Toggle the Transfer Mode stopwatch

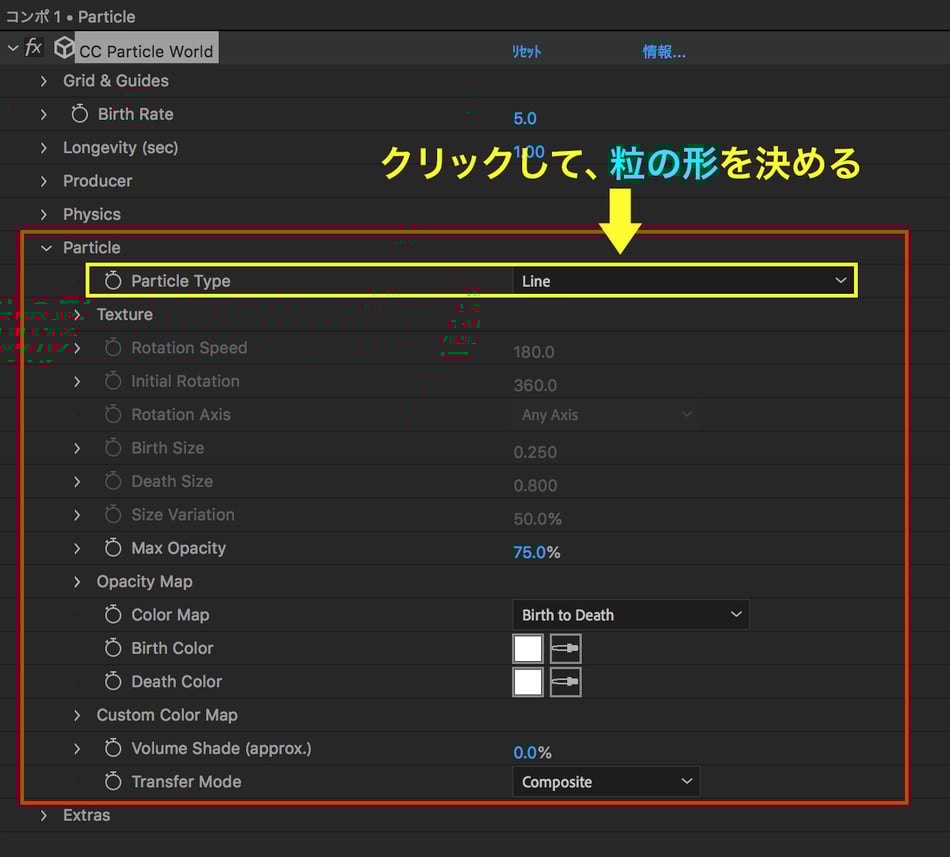pos(113,782)
